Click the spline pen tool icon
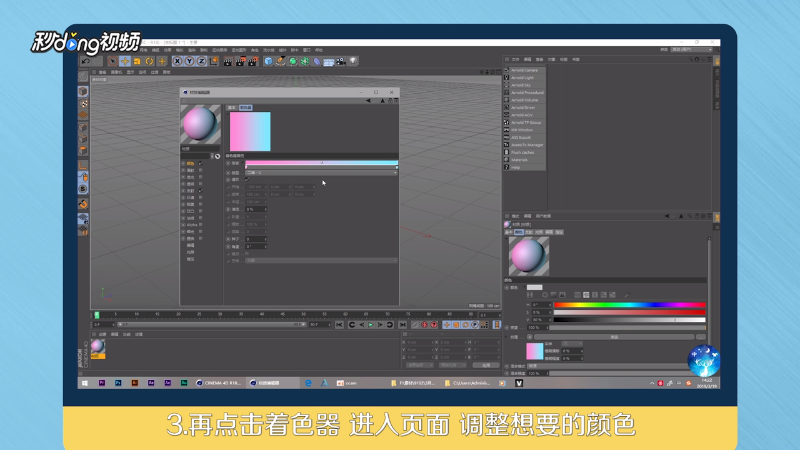The width and height of the screenshot is (800, 450). [281, 61]
